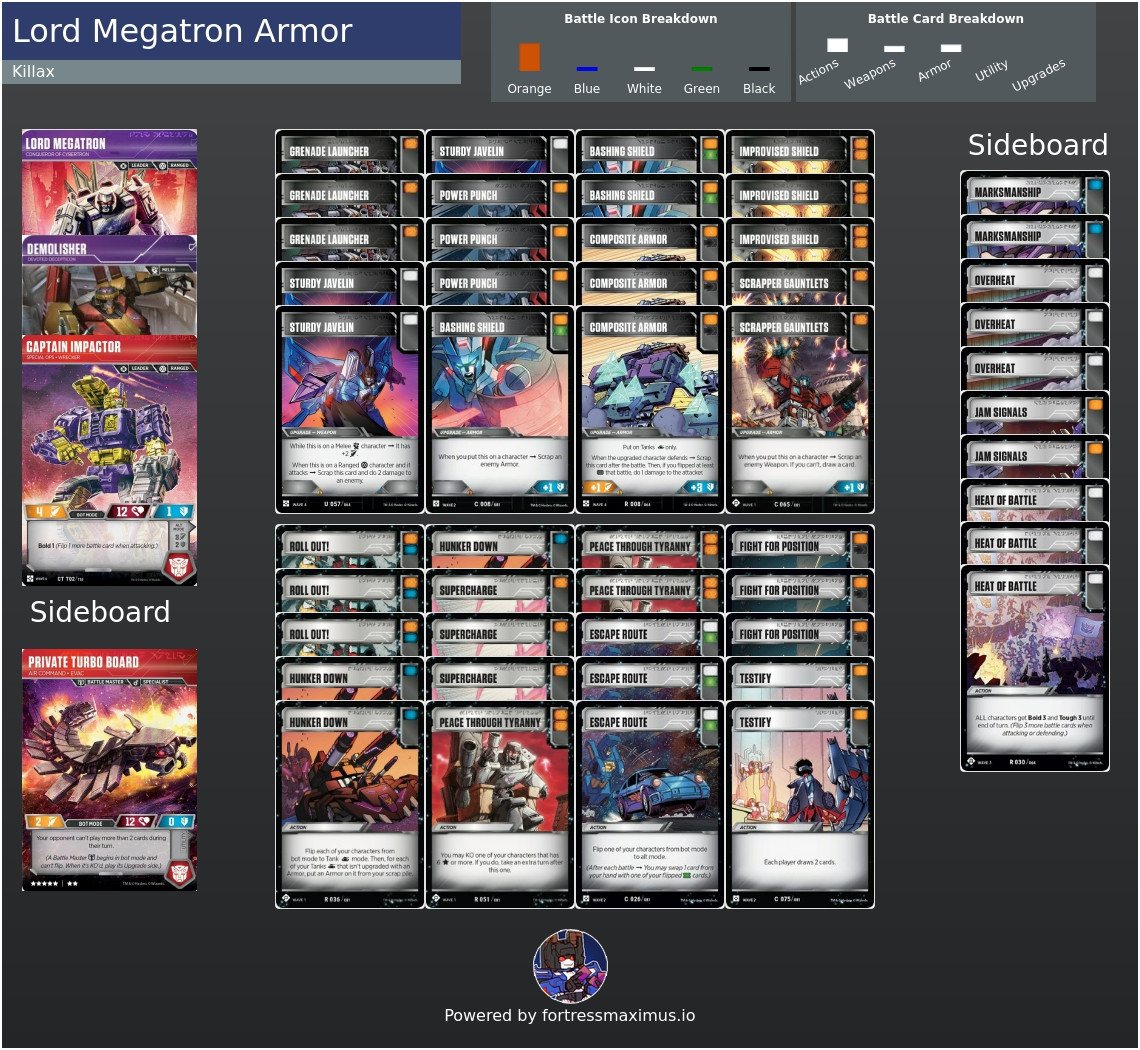This screenshot has width=1140, height=1050.
Task: Open the full Sturdy Javelin card artwork
Action: pyautogui.click(x=350, y=382)
